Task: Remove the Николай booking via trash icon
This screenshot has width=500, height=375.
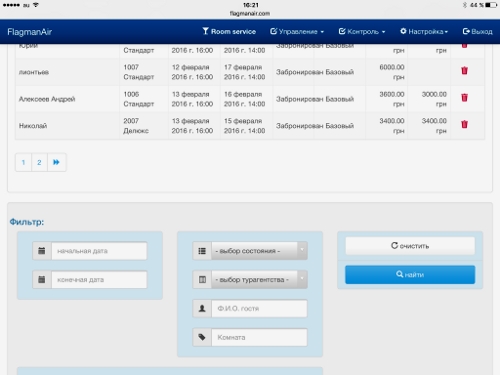Action: click(464, 124)
